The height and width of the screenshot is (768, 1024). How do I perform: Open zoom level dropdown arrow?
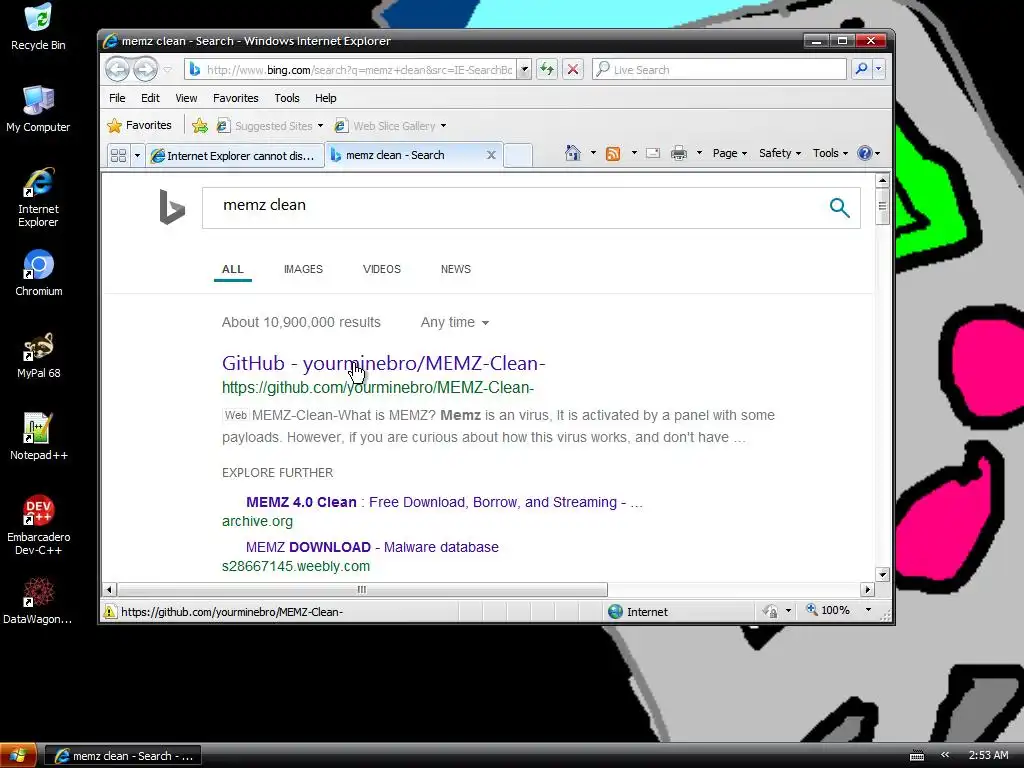point(868,610)
